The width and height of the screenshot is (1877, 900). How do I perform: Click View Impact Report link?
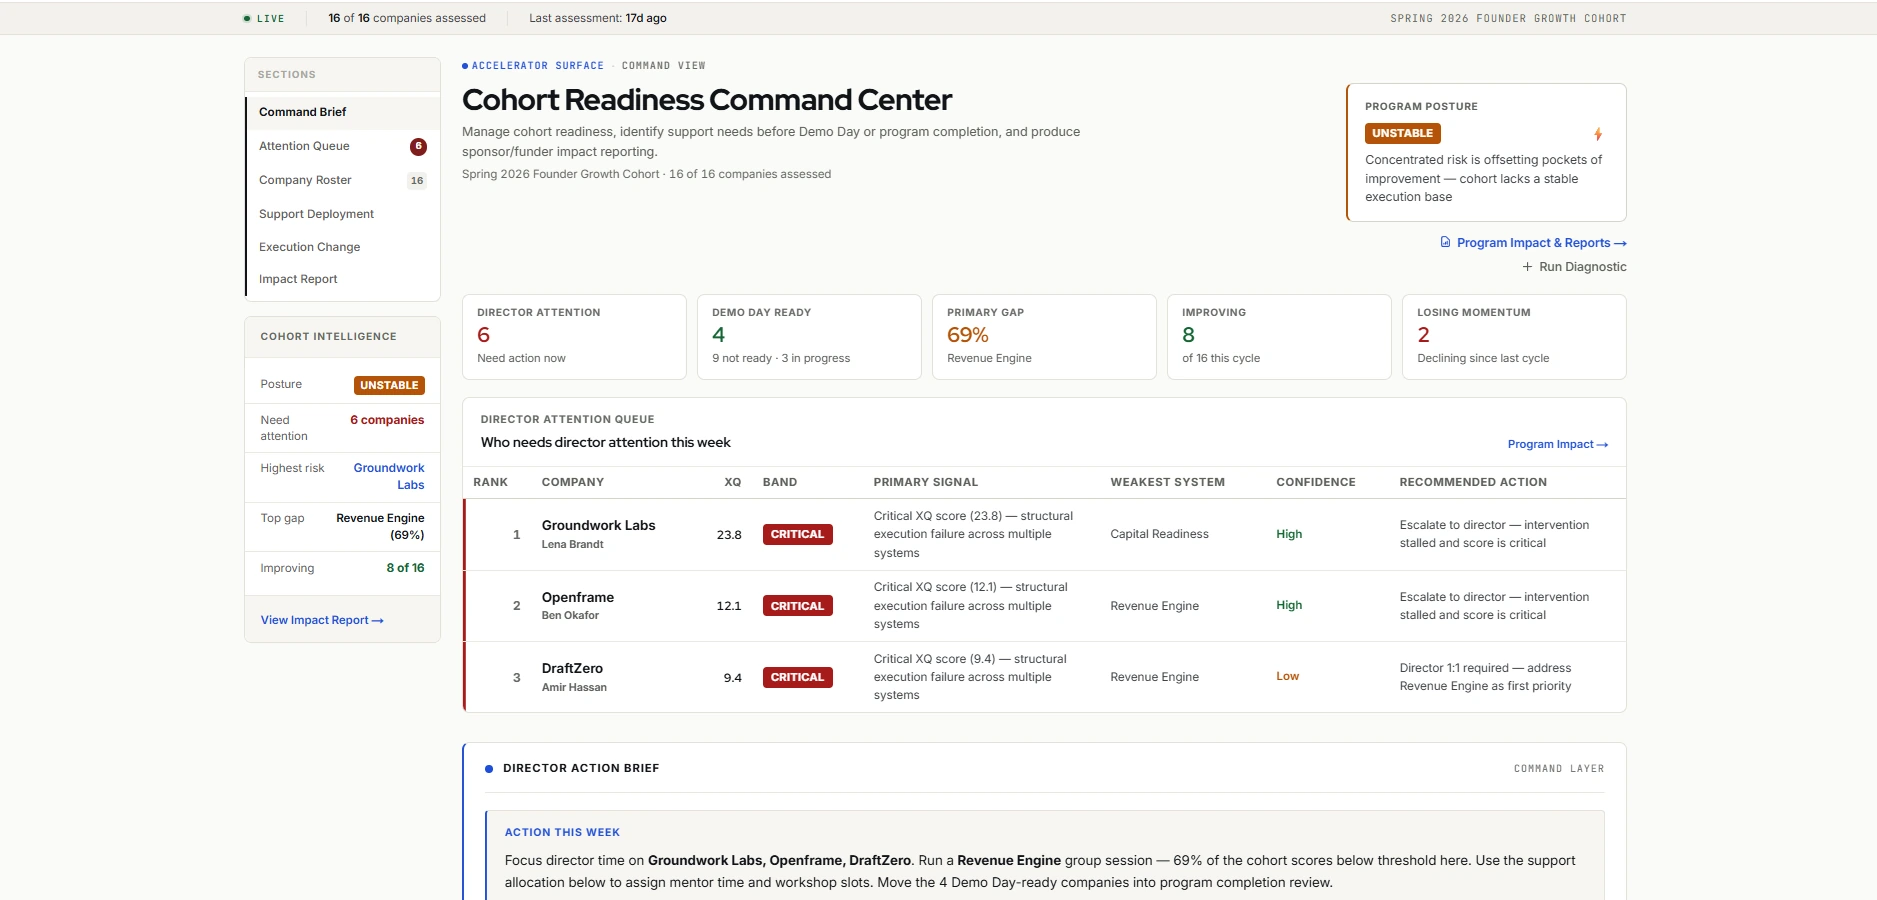pyautogui.click(x=322, y=620)
